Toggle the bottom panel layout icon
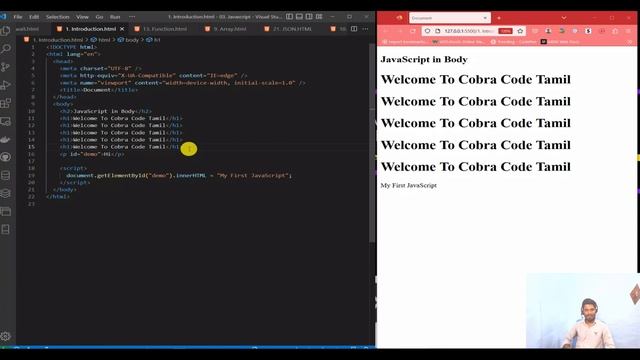 [x=299, y=17]
